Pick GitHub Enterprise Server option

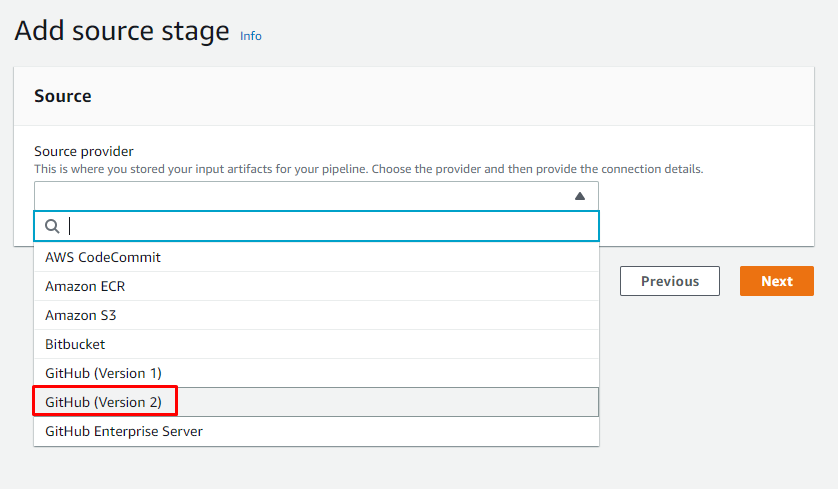click(124, 431)
